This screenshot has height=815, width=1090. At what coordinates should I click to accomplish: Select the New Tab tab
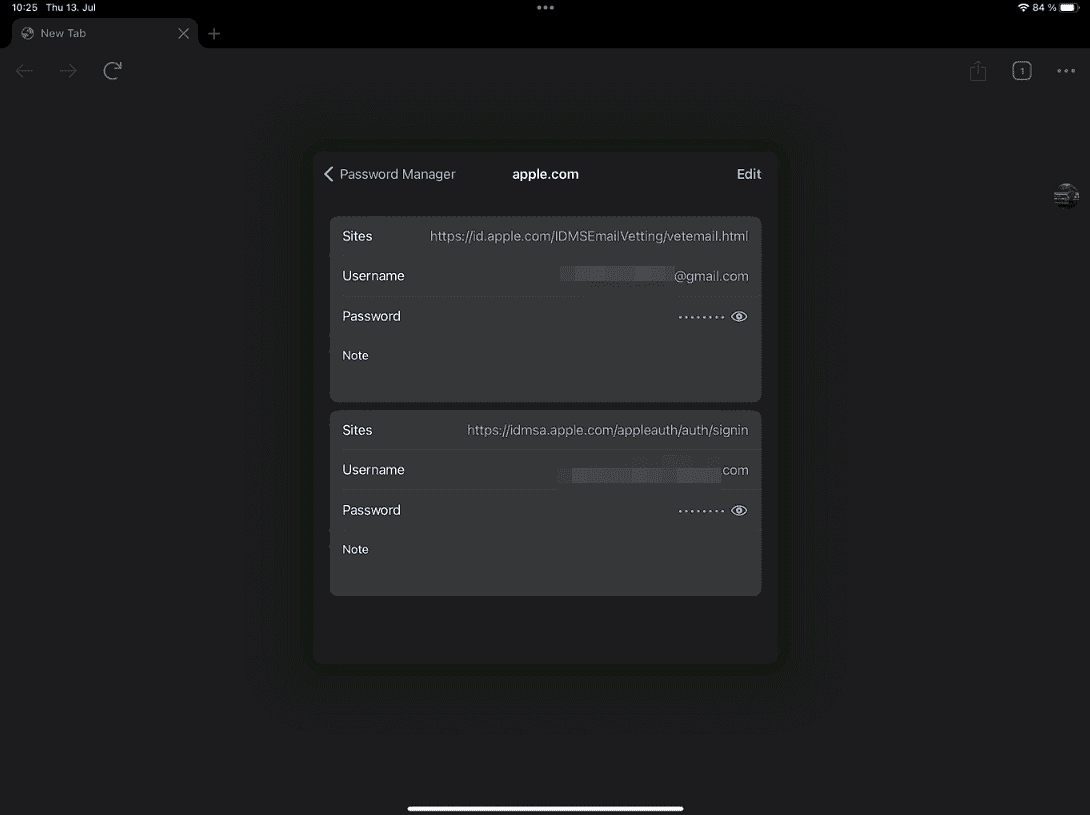[104, 33]
